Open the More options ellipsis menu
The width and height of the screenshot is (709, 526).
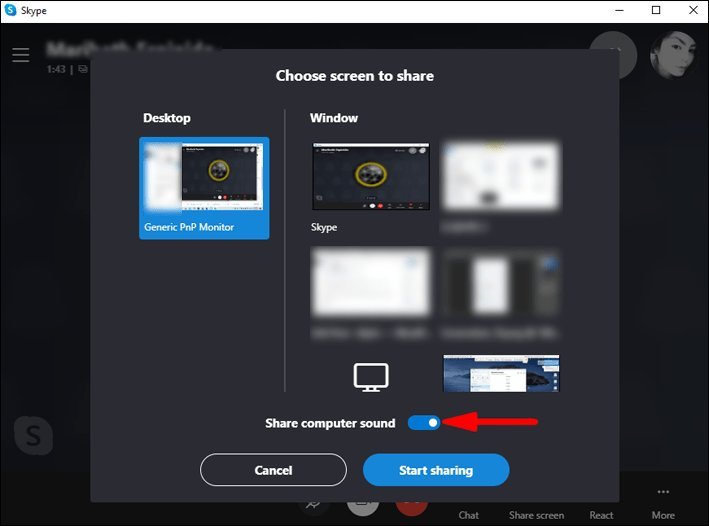point(663,492)
